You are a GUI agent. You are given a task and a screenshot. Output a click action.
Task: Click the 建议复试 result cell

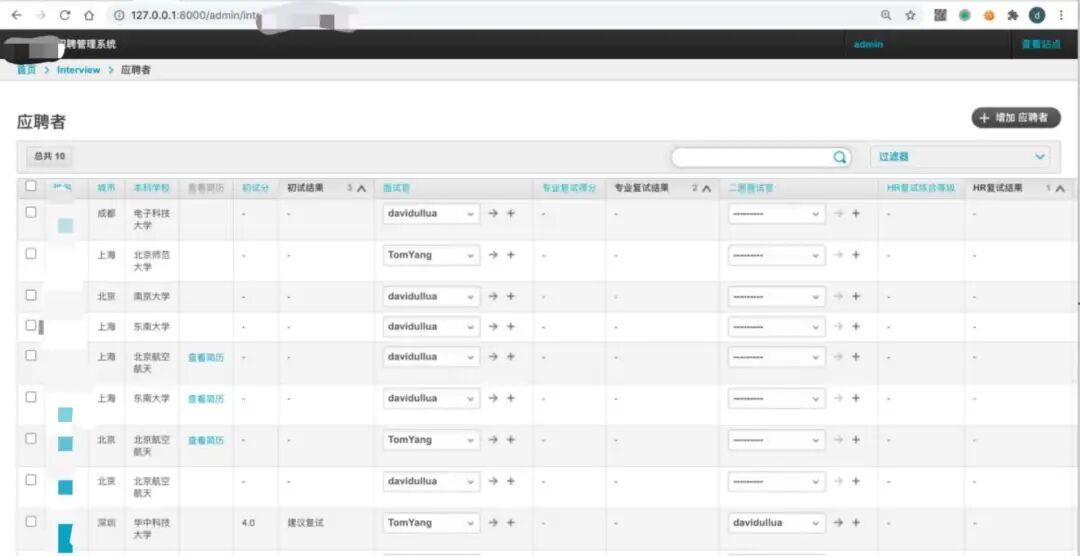point(306,522)
